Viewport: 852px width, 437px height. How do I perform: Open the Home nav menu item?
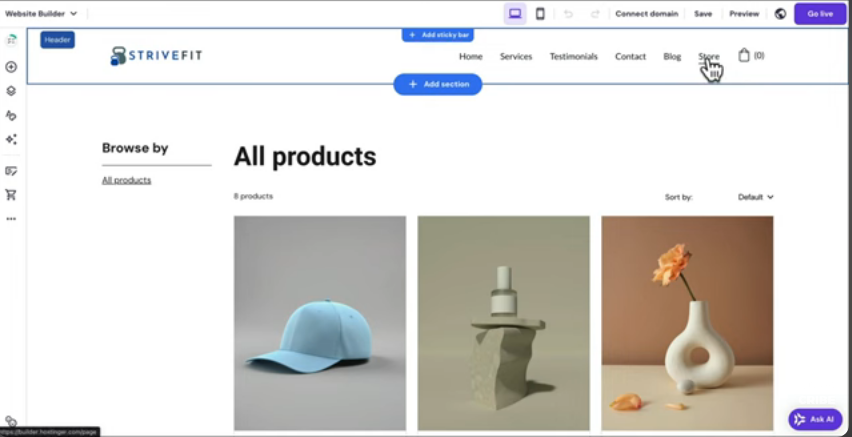(471, 56)
